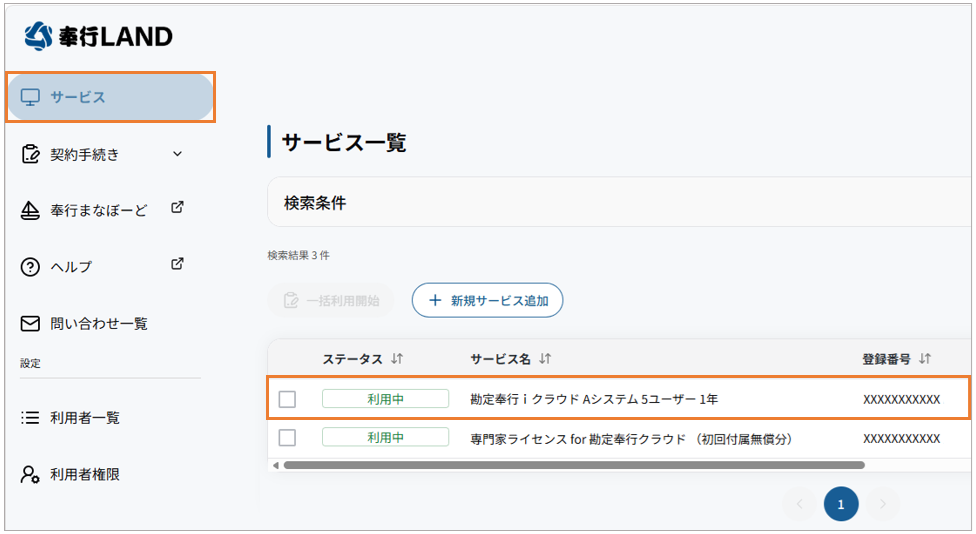Click 検索結果 3 件 result count
The width and height of the screenshot is (976, 534).
(299, 255)
